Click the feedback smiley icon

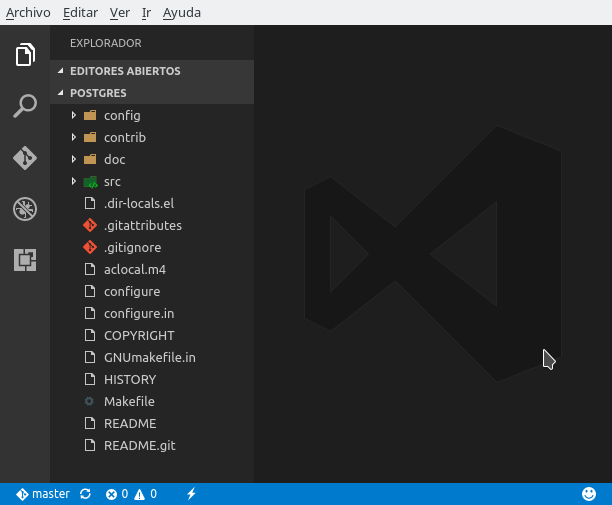(x=589, y=494)
